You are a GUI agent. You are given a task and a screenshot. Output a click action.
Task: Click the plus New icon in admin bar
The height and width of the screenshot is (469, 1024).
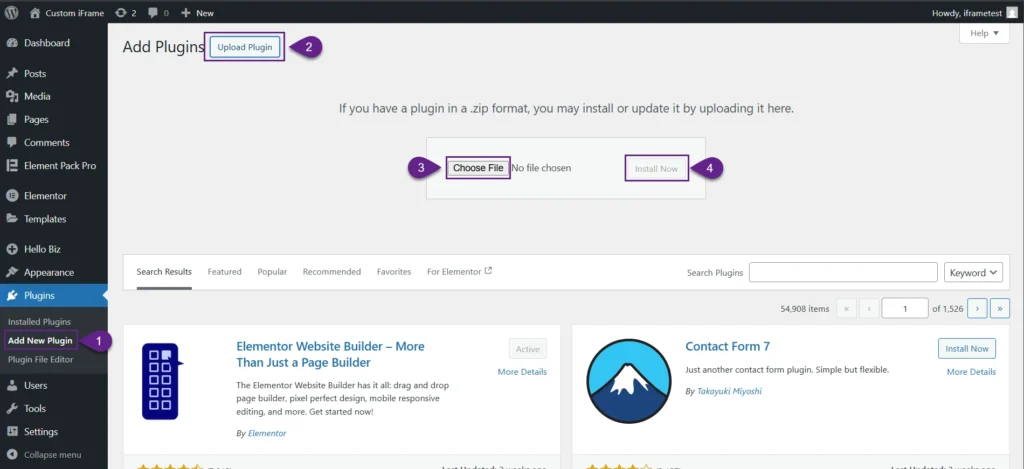185,12
